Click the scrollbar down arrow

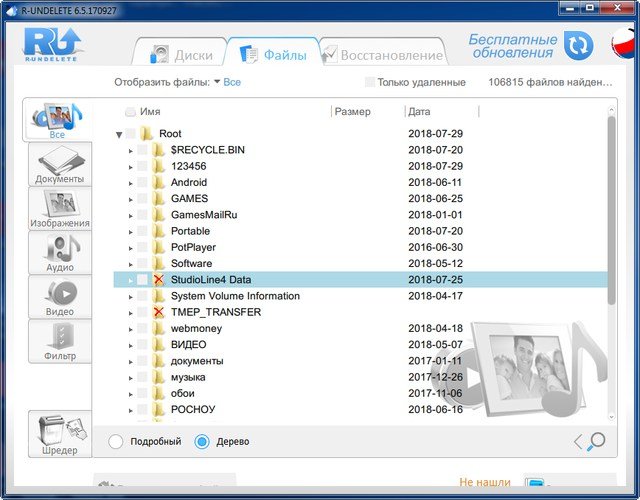point(611,417)
